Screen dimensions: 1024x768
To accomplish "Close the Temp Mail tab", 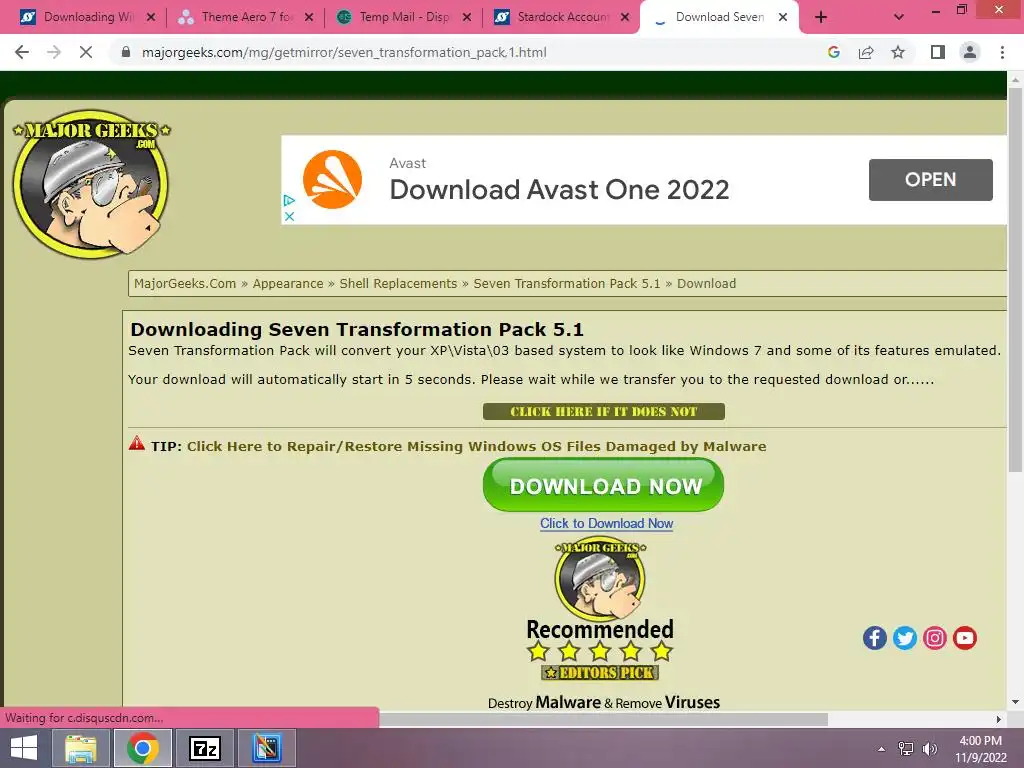I will pyautogui.click(x=467, y=17).
